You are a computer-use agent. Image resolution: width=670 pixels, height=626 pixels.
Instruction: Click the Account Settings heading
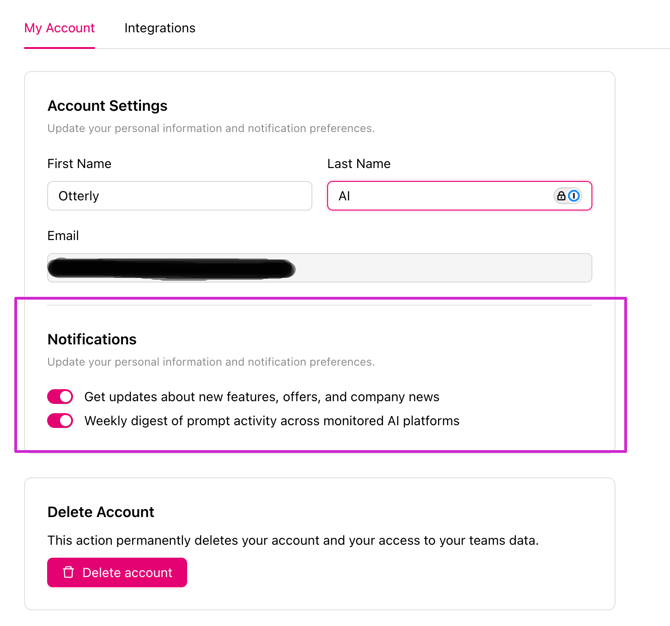point(107,106)
